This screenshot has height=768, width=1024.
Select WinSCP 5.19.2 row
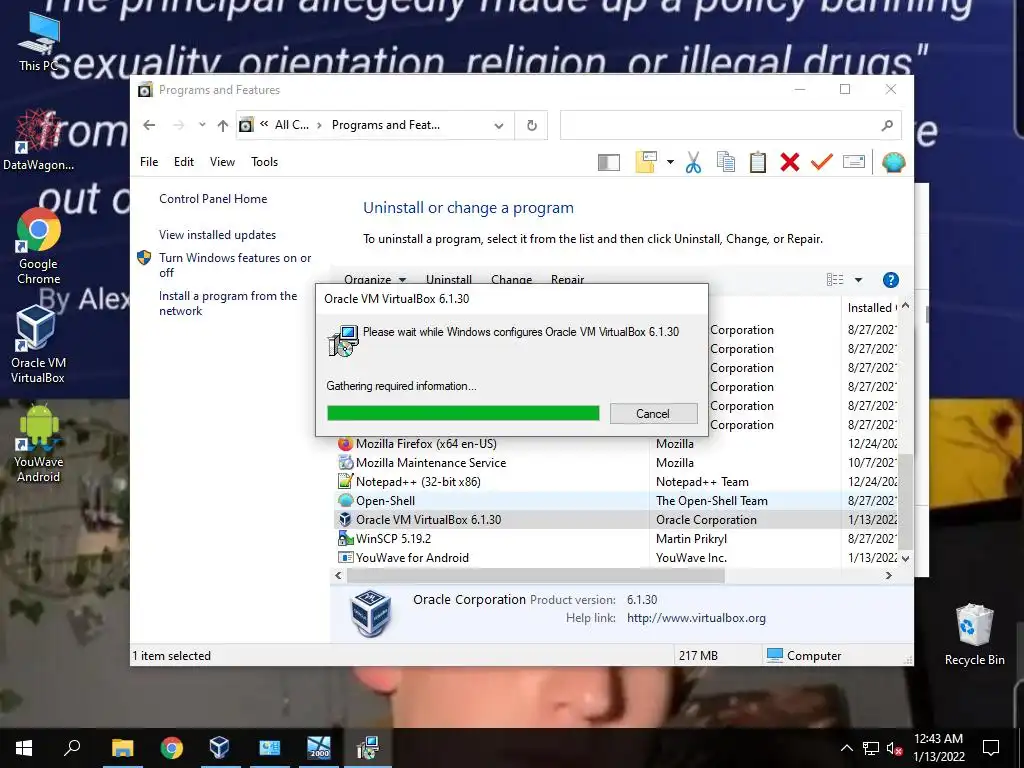click(617, 539)
